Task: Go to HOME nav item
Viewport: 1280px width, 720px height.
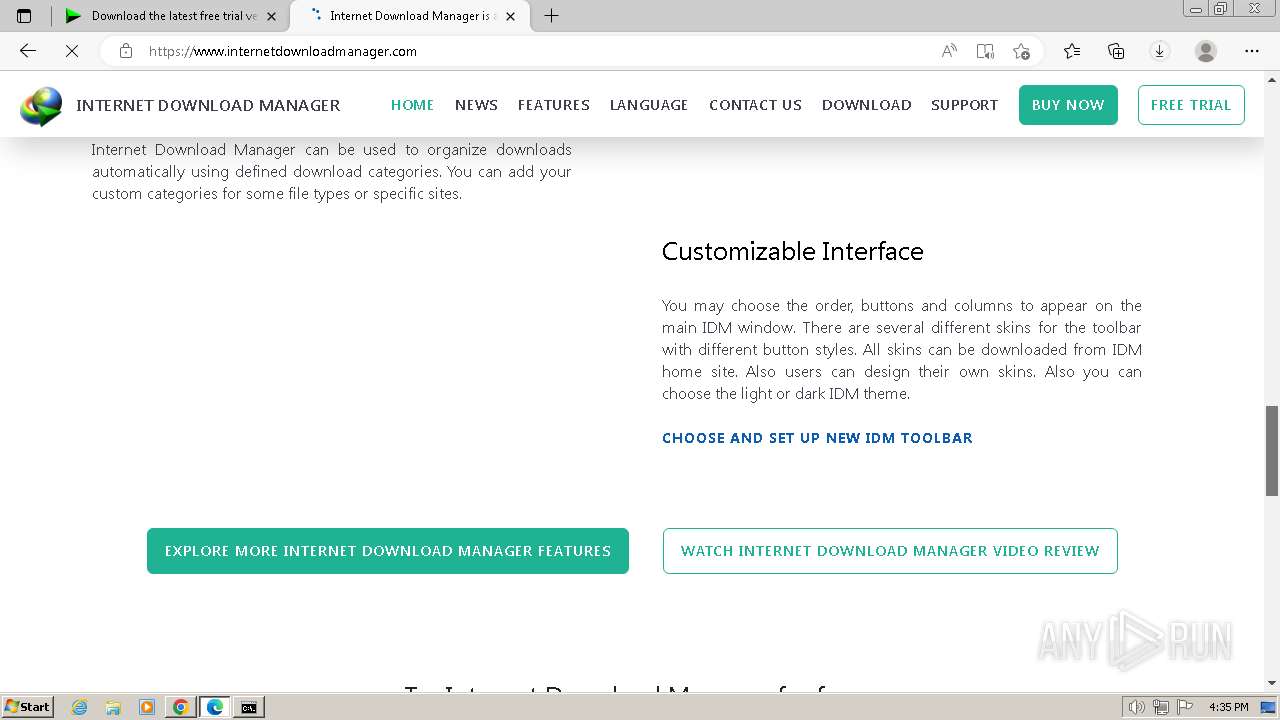Action: point(412,105)
